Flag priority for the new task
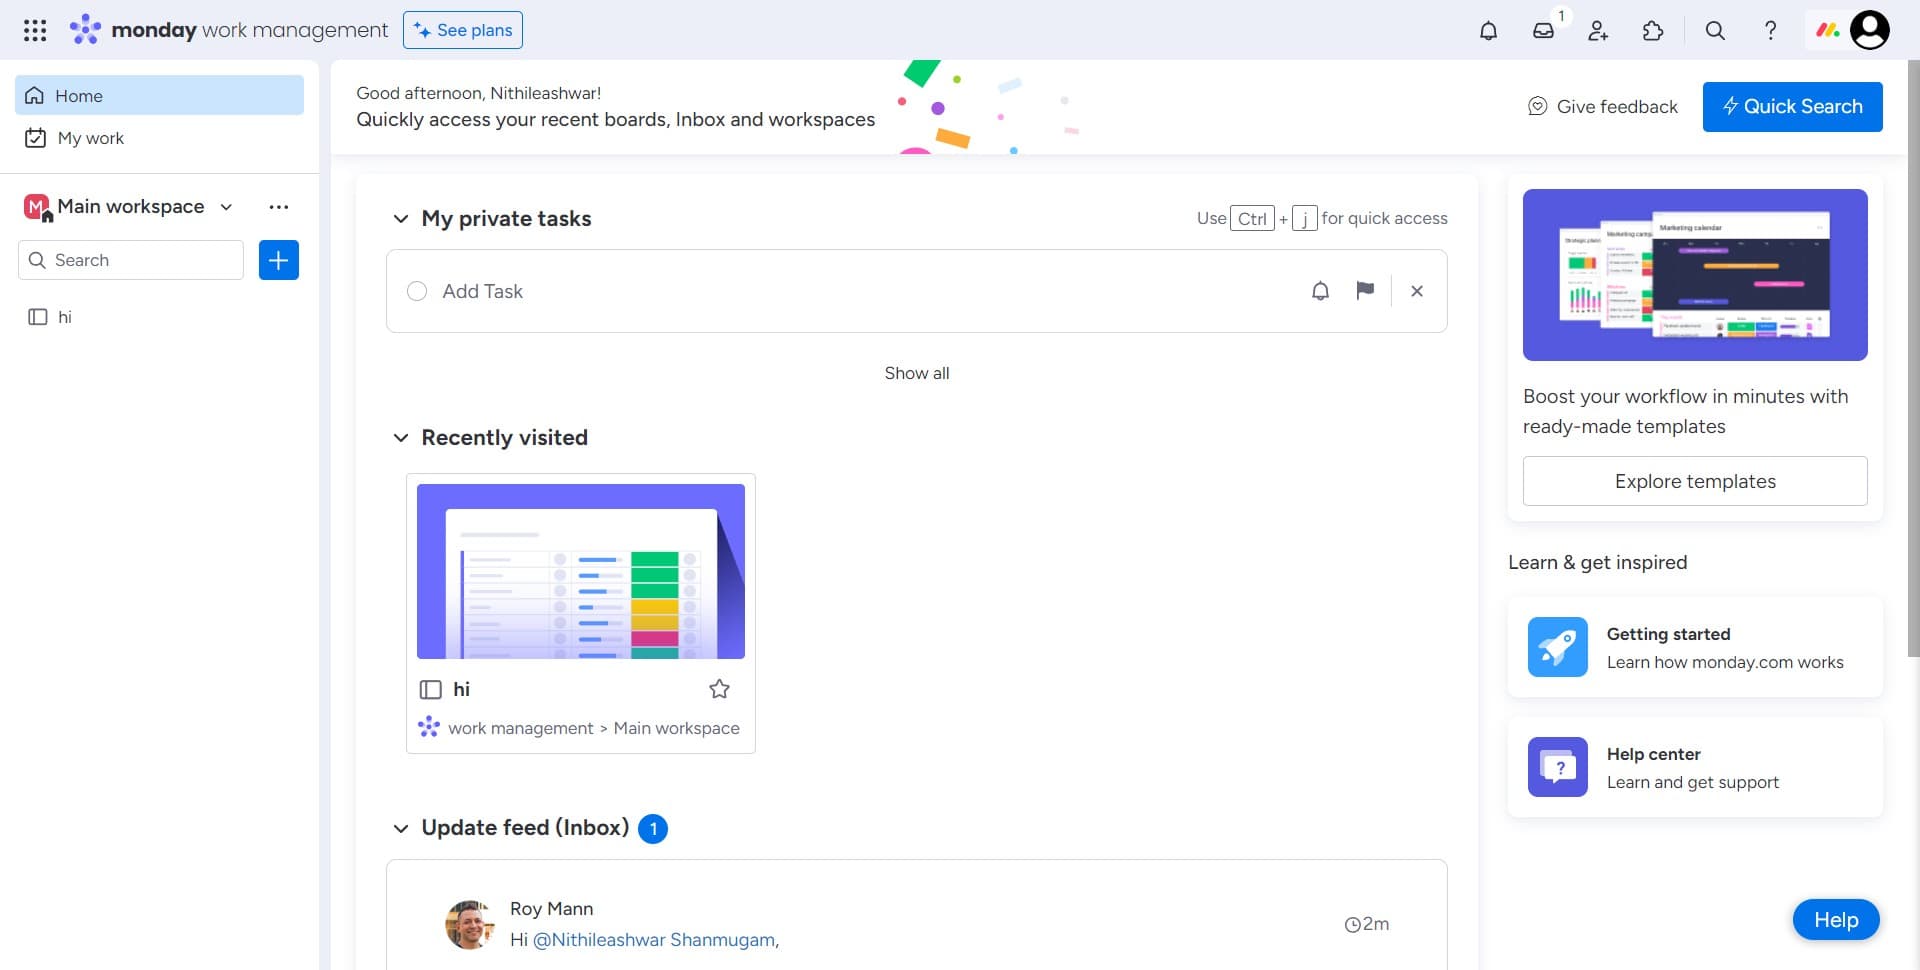Viewport: 1920px width, 970px height. tap(1366, 291)
